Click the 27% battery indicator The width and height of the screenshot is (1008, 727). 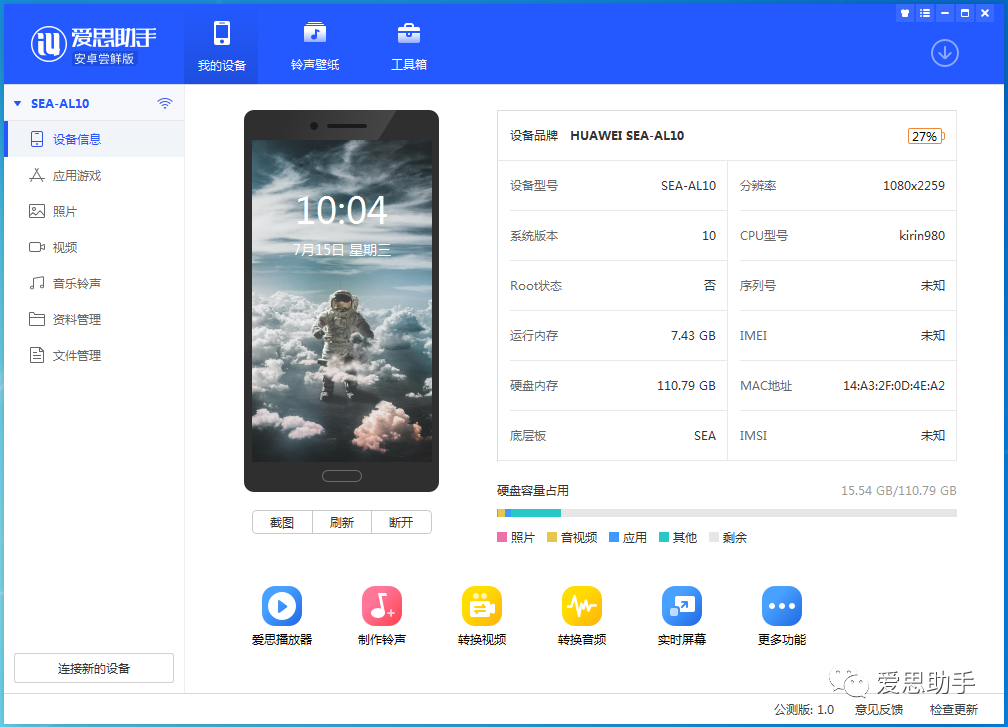(926, 136)
